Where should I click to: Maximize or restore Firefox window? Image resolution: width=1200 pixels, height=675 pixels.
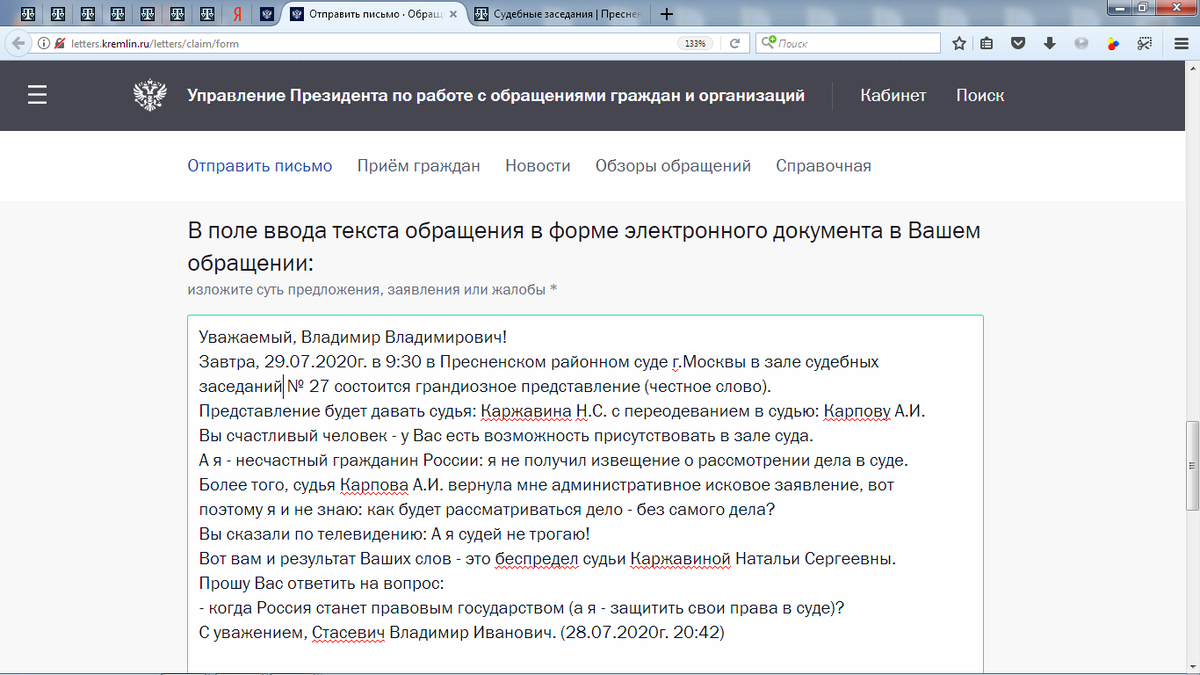1144,8
